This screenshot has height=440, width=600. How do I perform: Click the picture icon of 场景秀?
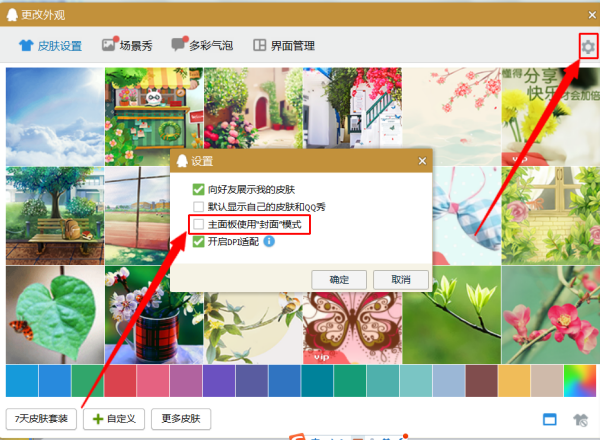coord(109,45)
